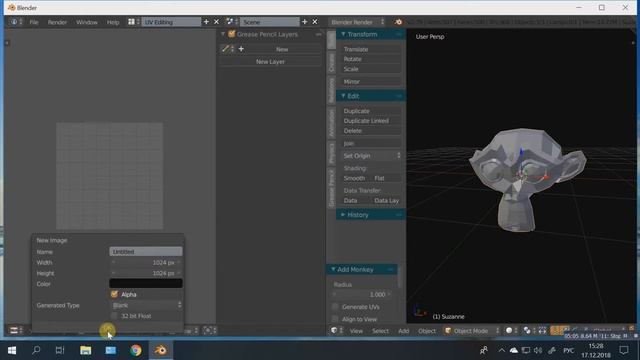The height and width of the screenshot is (360, 640).
Task: Open the Help menu
Action: 113,22
